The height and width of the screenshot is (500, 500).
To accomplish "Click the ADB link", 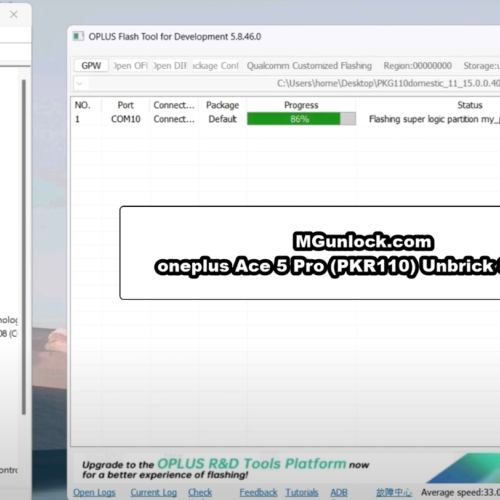I will [x=339, y=492].
